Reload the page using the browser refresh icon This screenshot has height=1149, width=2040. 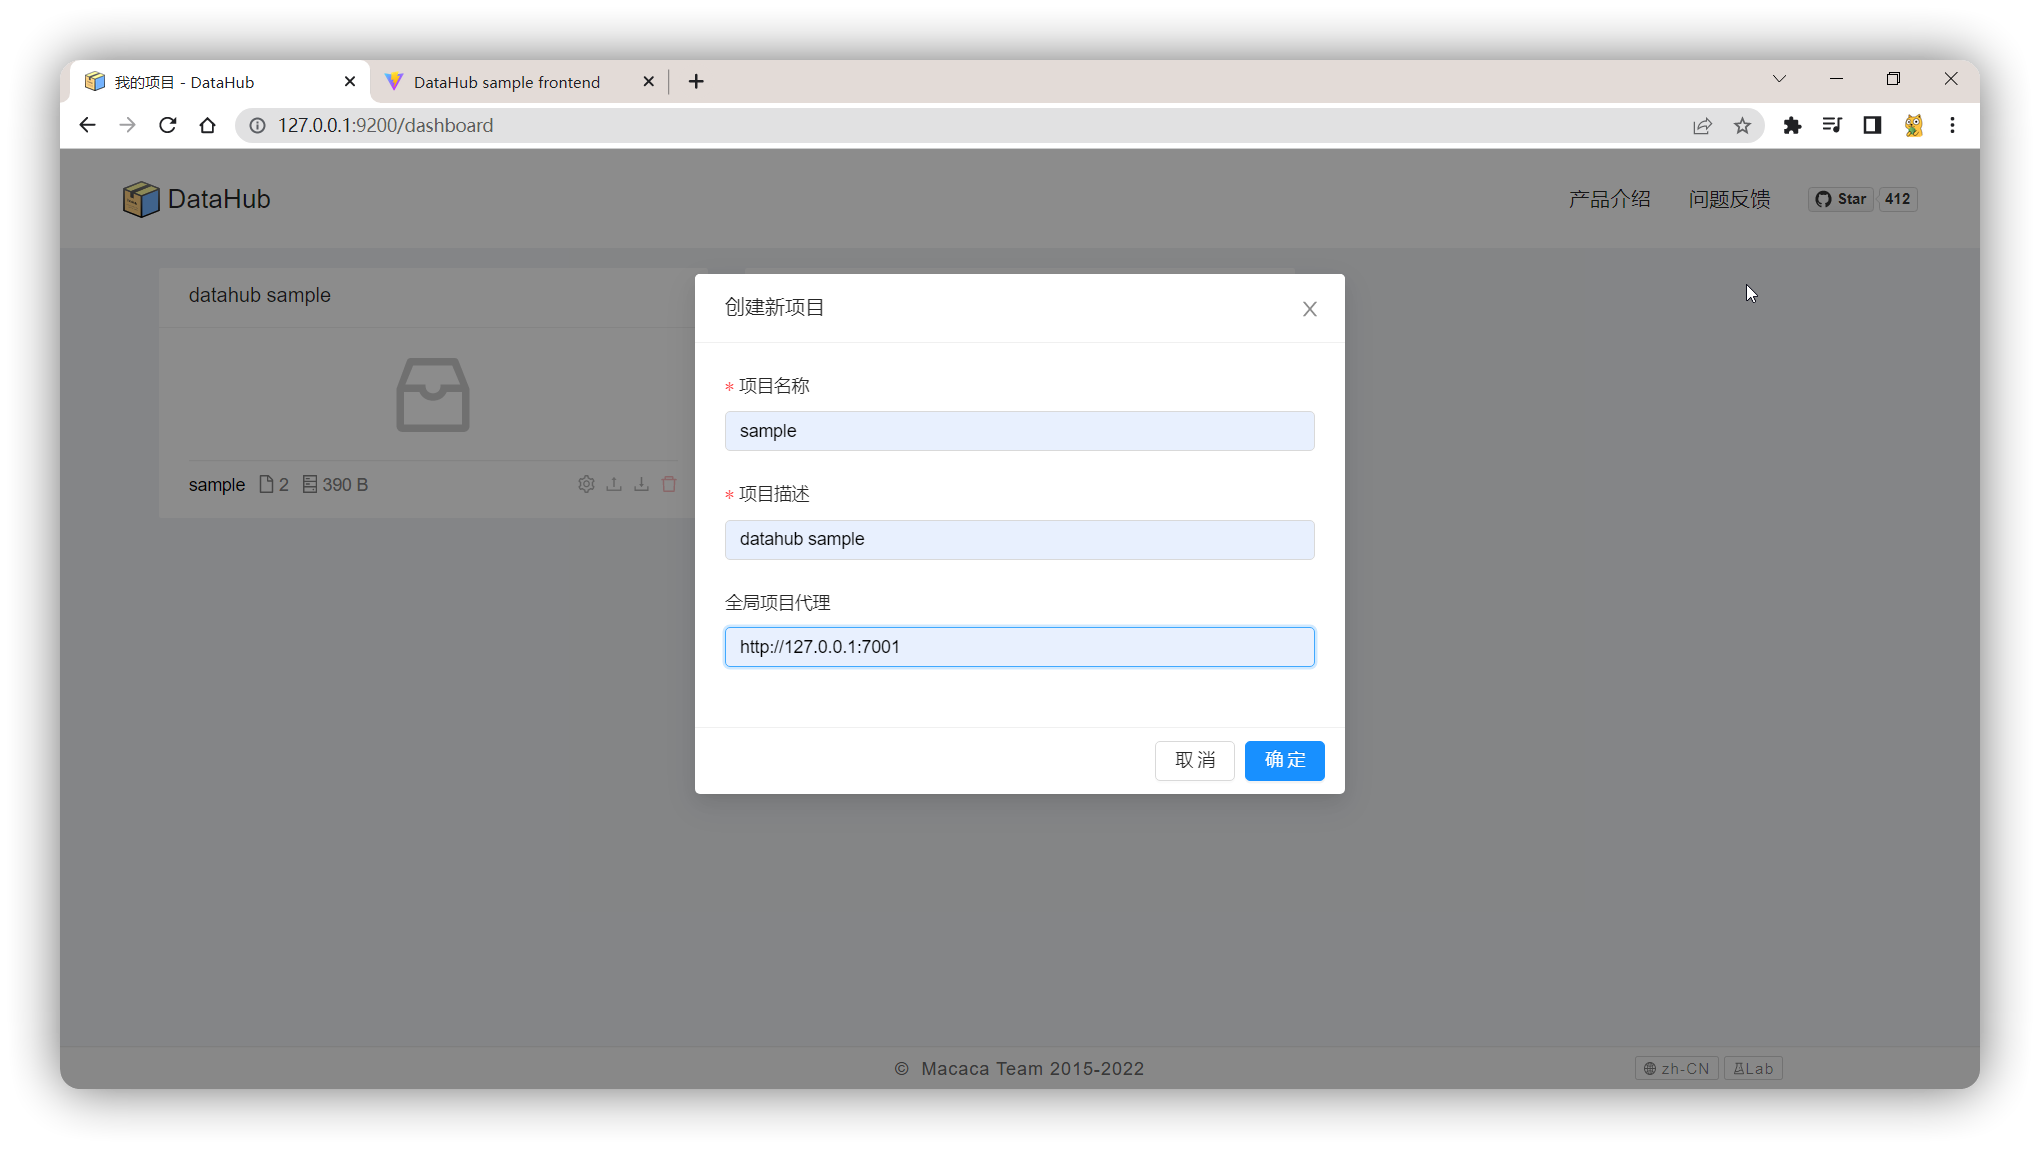pos(167,125)
